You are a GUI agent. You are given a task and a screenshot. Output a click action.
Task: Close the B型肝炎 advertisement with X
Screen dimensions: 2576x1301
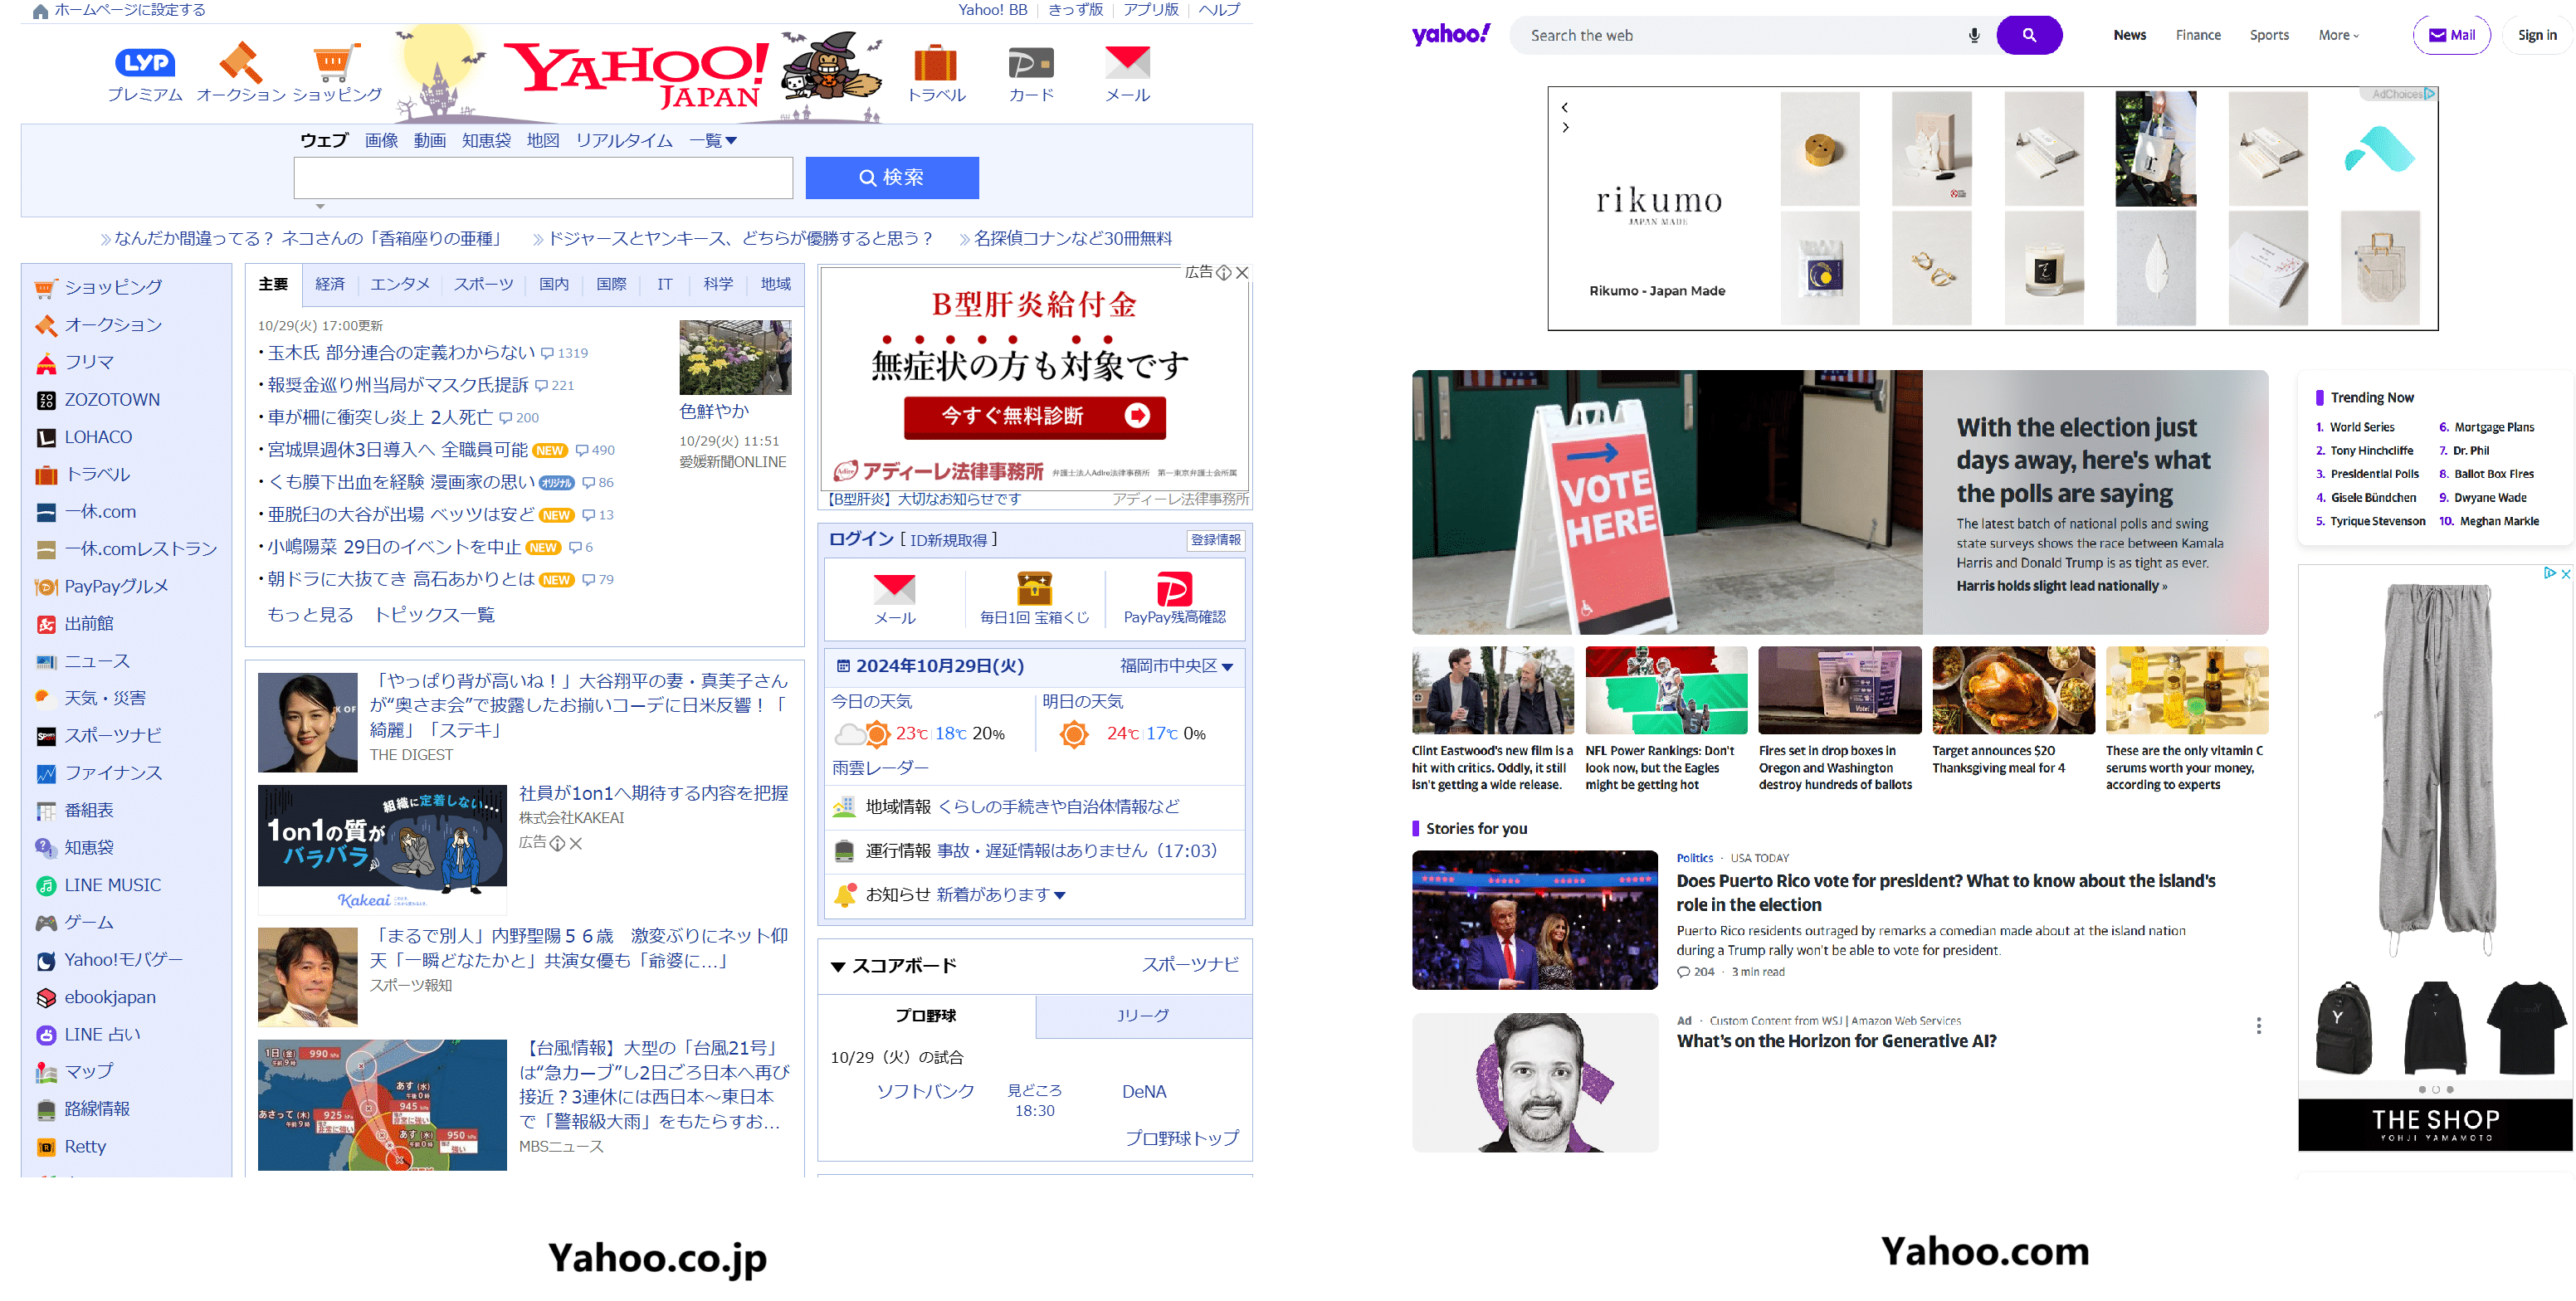point(1242,273)
